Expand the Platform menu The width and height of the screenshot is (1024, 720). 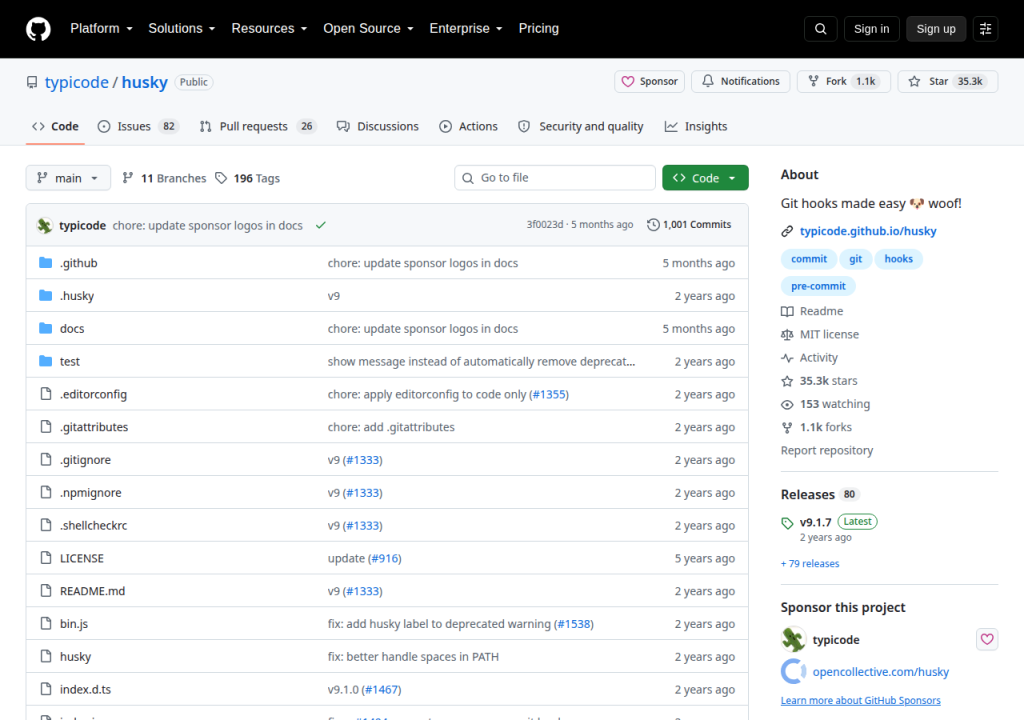(101, 29)
